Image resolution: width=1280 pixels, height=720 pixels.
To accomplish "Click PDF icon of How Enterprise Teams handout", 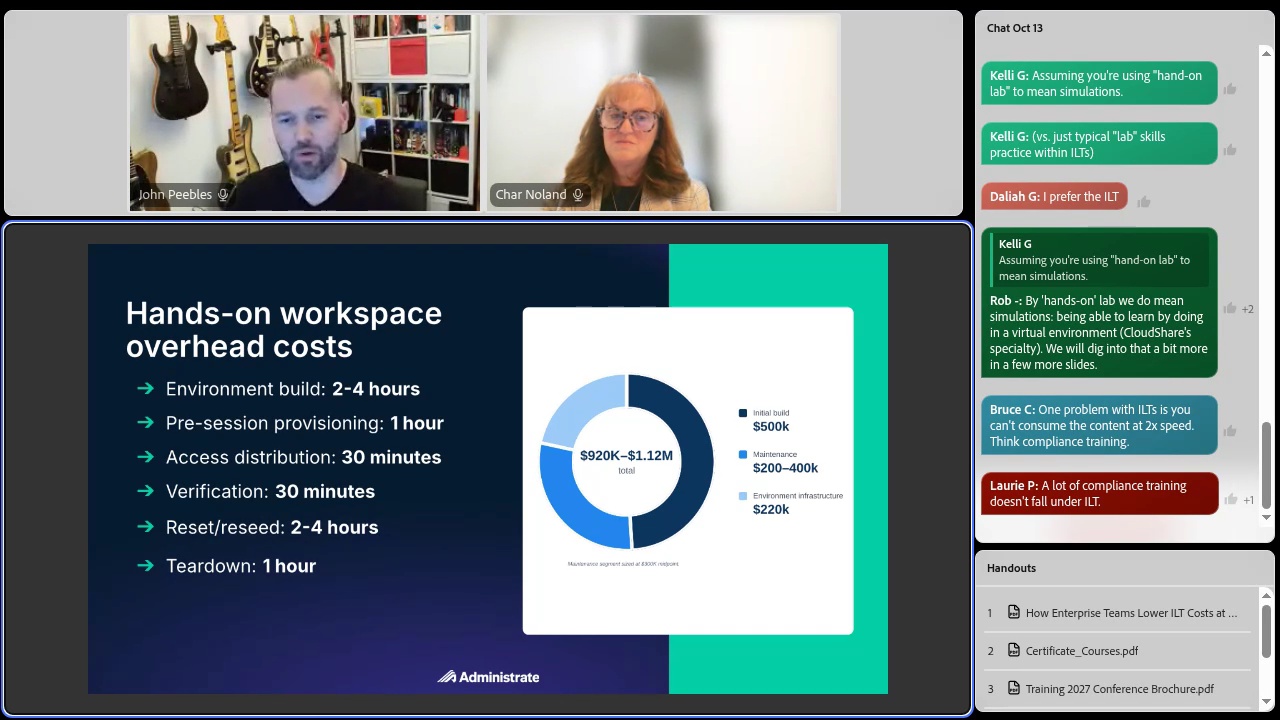I will (1014, 613).
